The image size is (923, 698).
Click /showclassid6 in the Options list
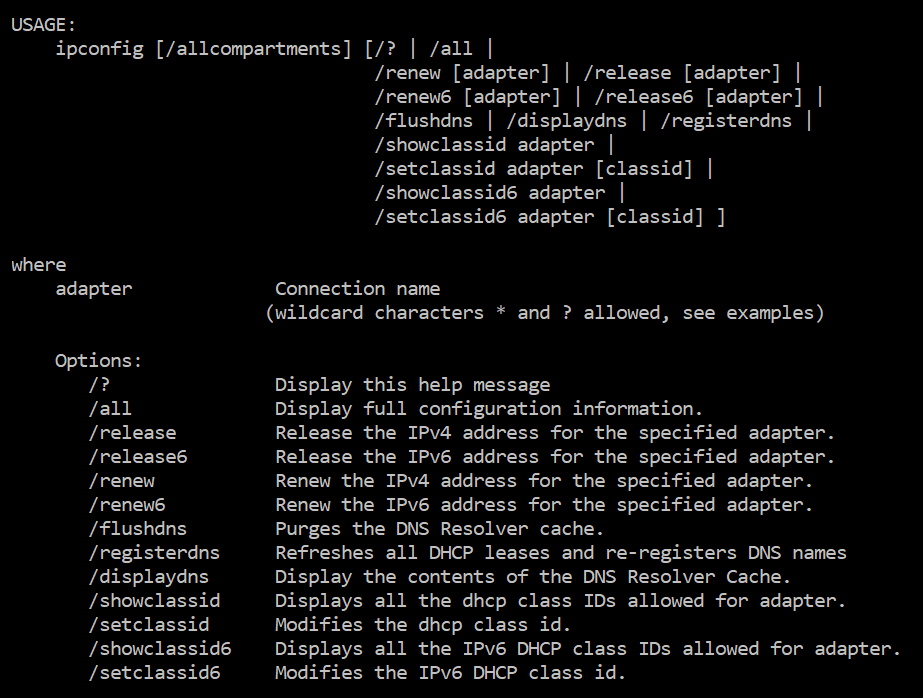point(159,649)
